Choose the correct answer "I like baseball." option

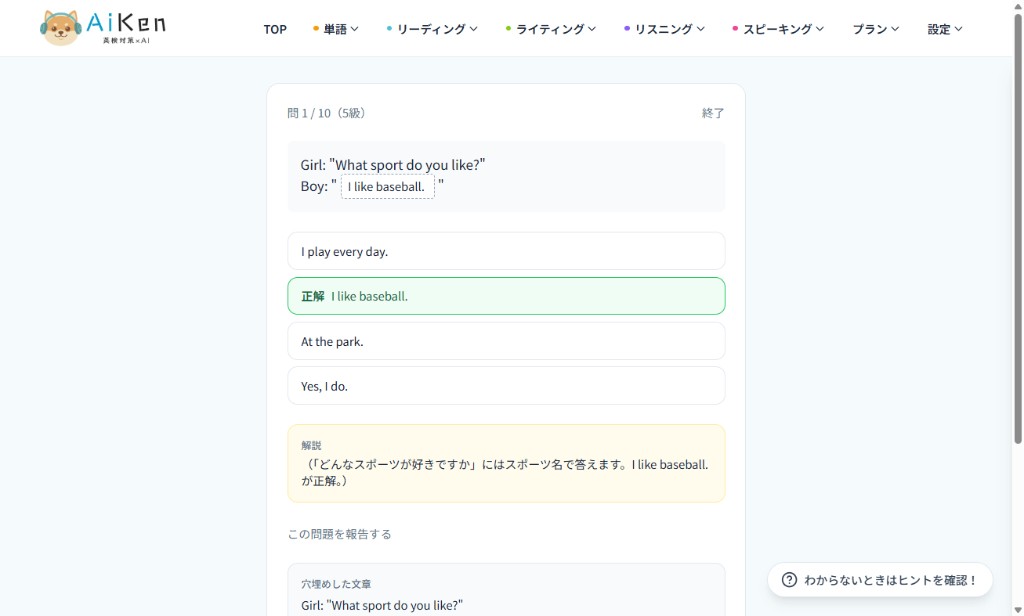[506, 296]
